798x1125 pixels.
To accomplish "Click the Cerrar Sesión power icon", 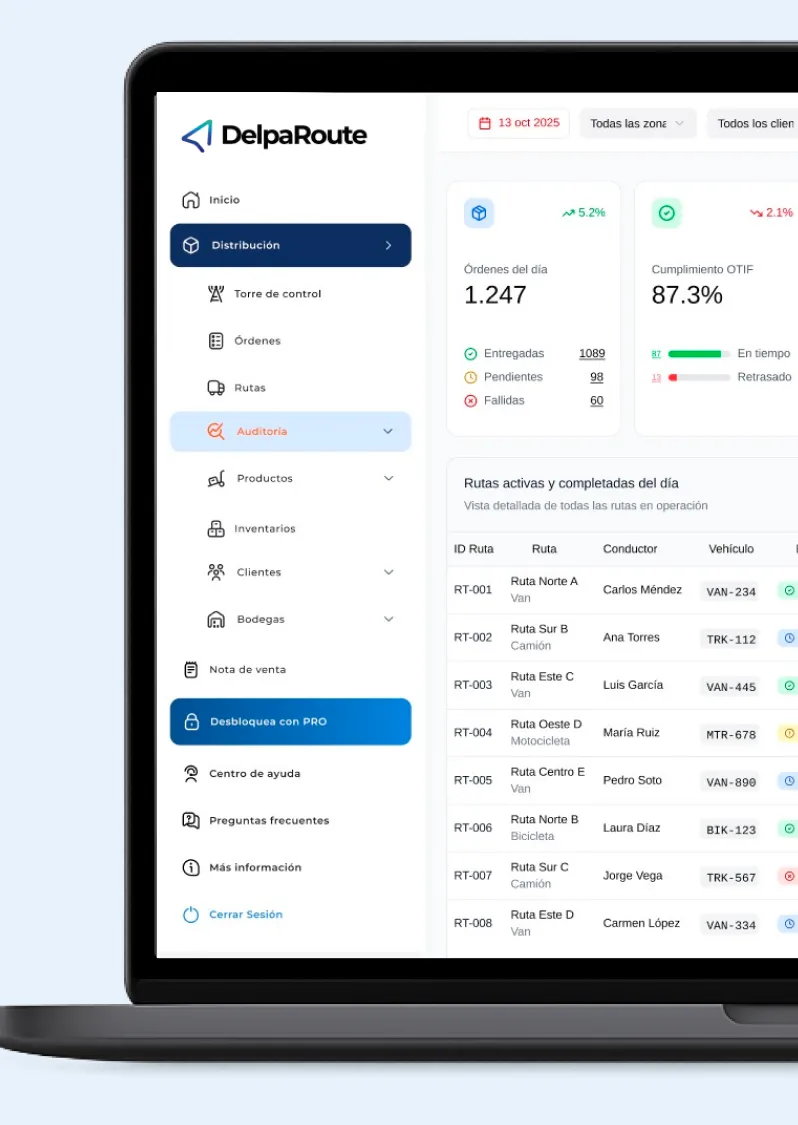I will click(x=191, y=915).
